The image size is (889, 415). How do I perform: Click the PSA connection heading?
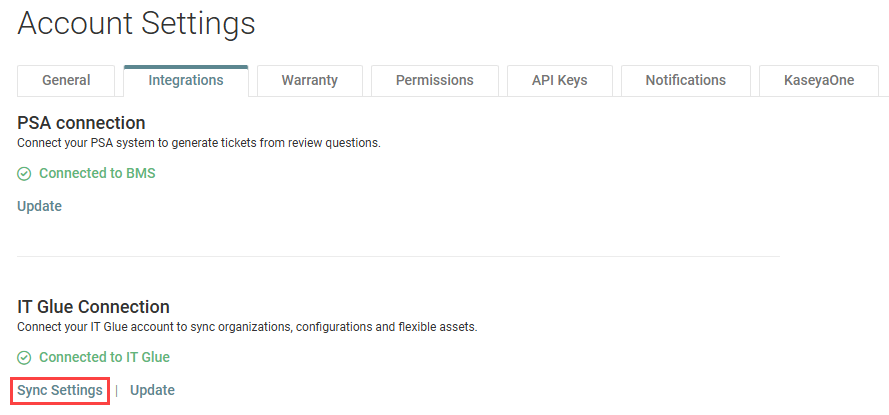(x=82, y=122)
